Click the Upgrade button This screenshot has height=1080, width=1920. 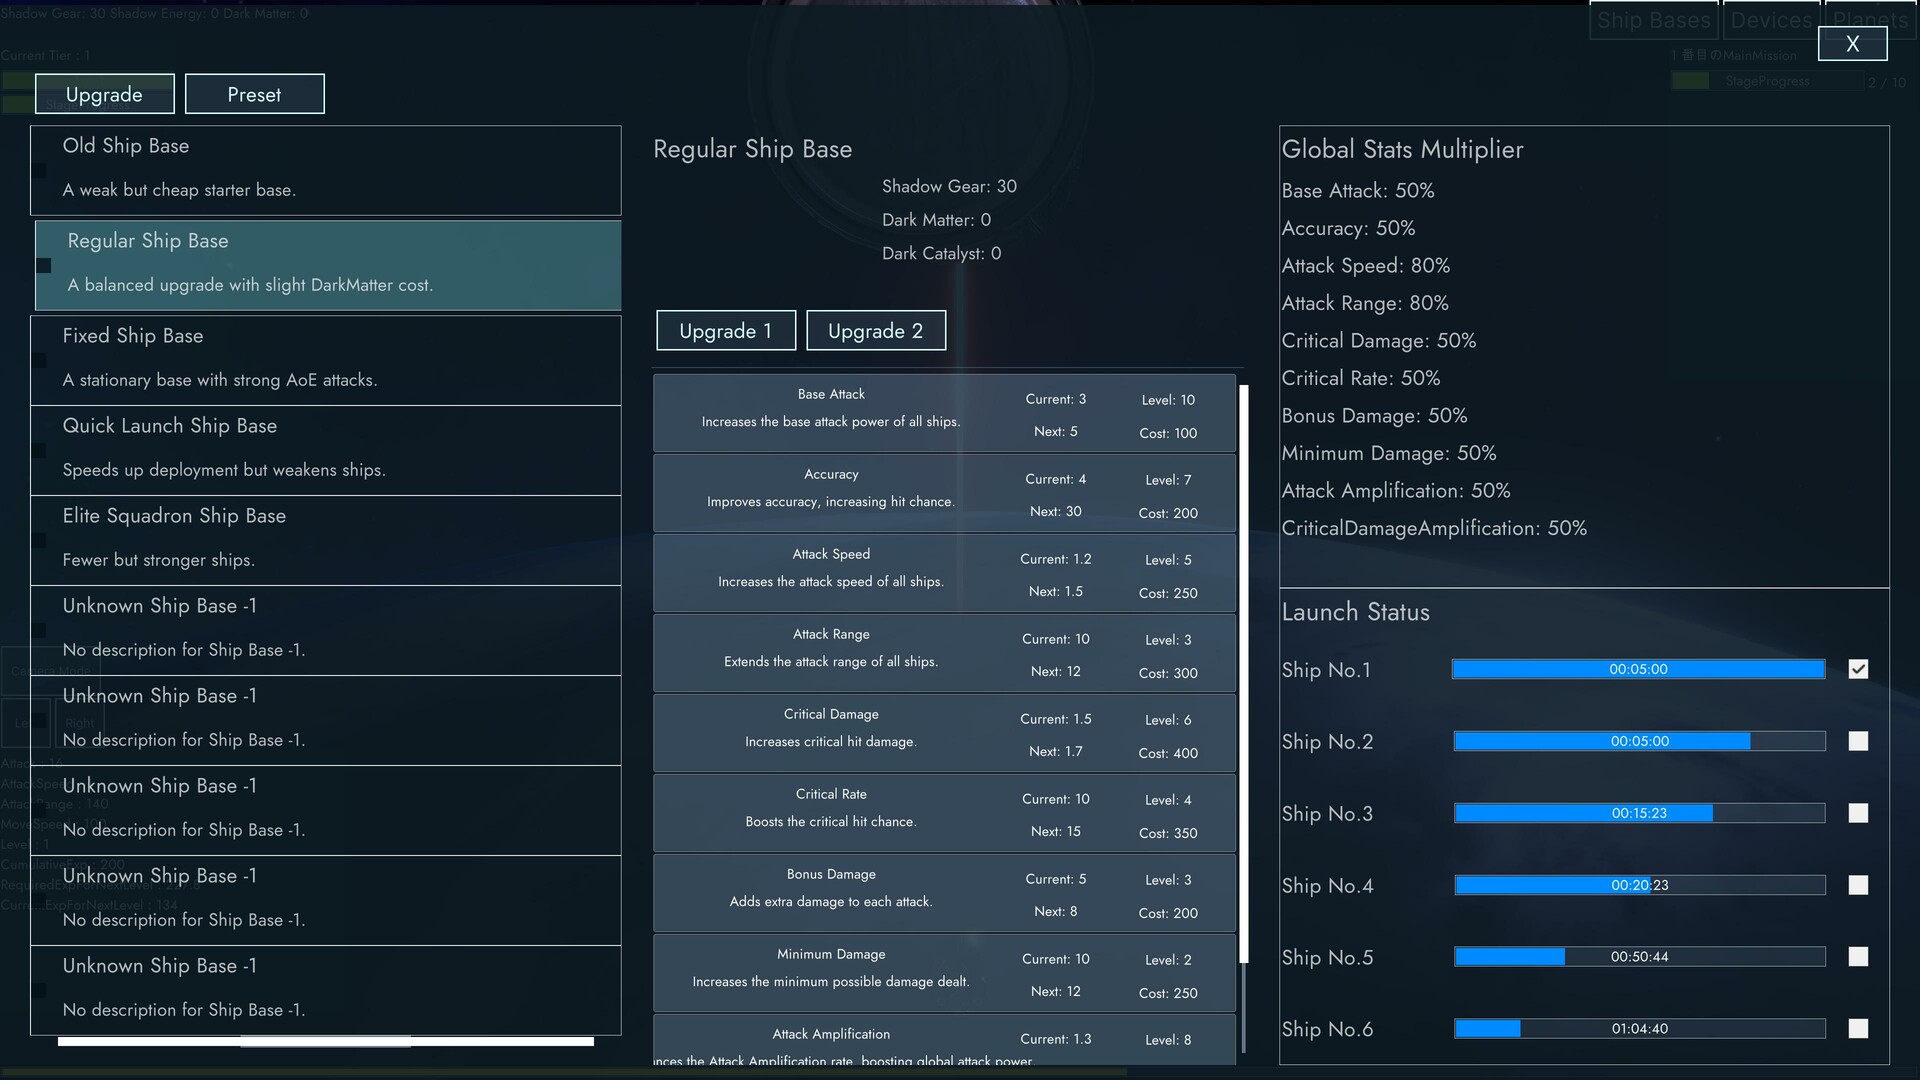pos(104,93)
